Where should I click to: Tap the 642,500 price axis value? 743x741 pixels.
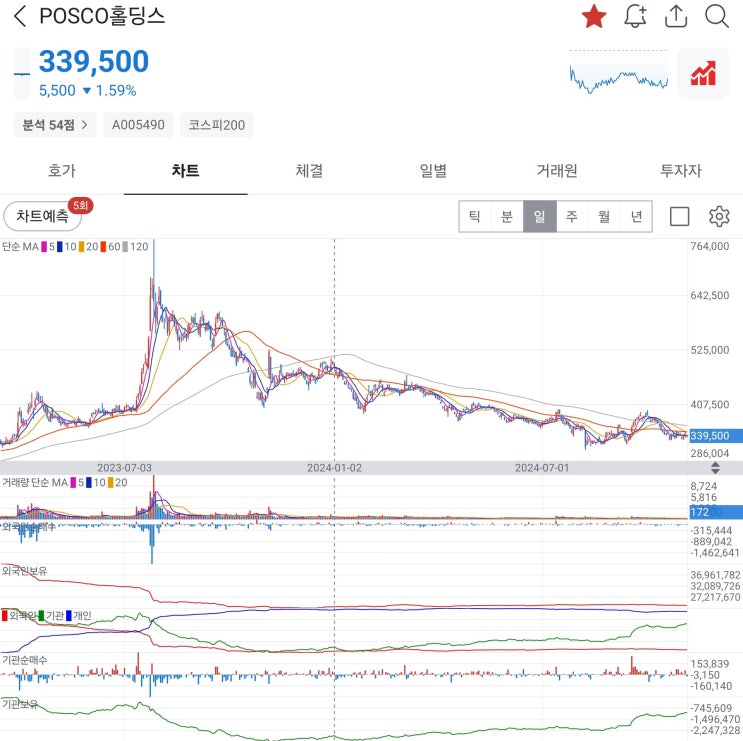[710, 296]
